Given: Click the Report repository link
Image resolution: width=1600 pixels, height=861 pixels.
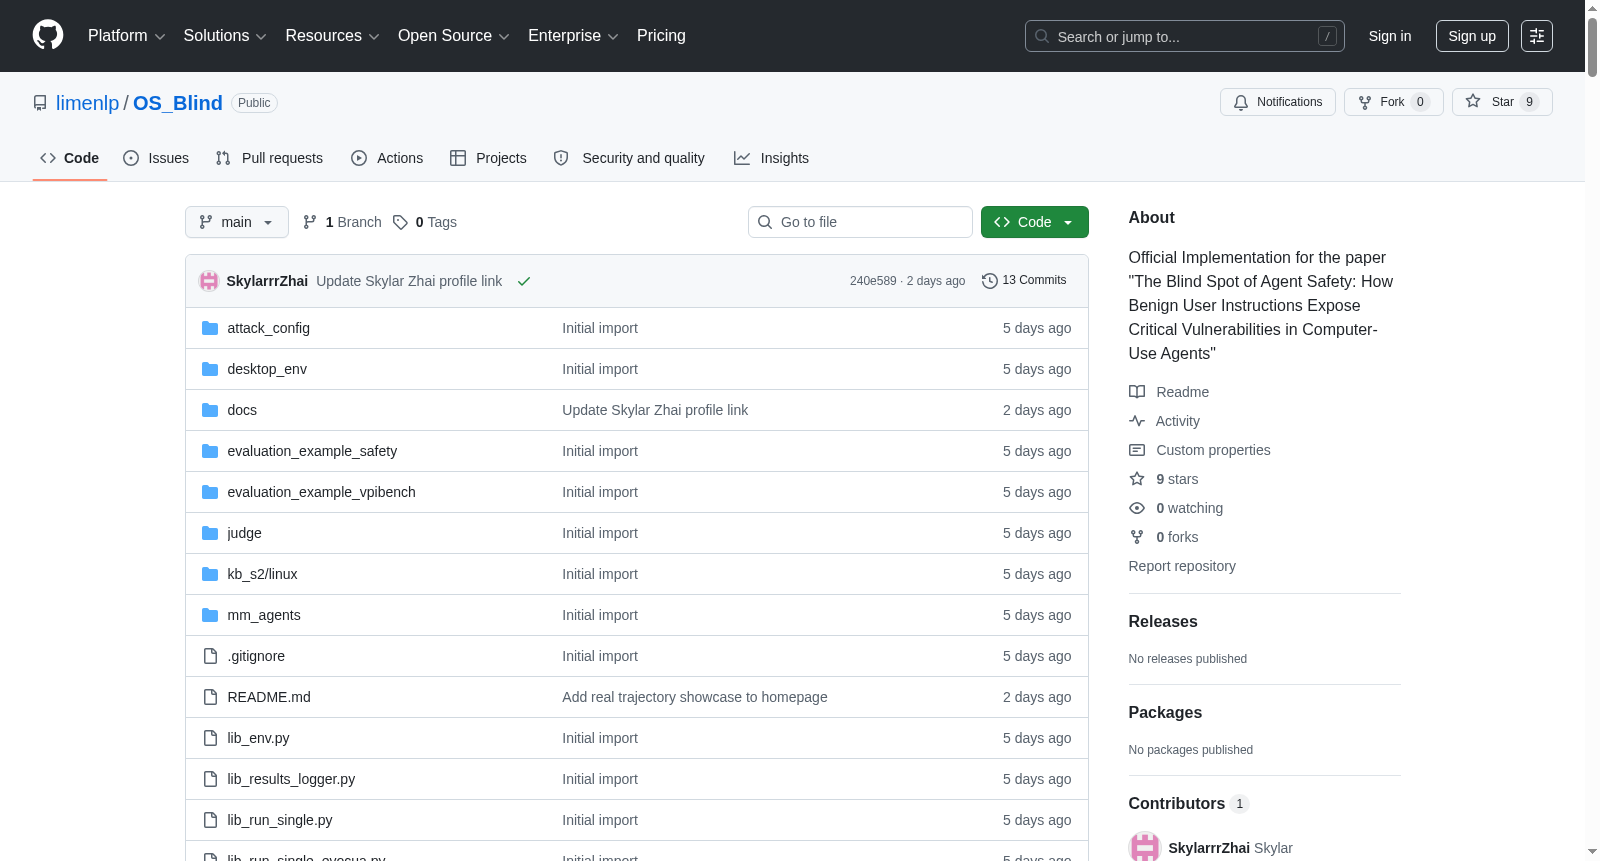Looking at the screenshot, I should [x=1182, y=566].
